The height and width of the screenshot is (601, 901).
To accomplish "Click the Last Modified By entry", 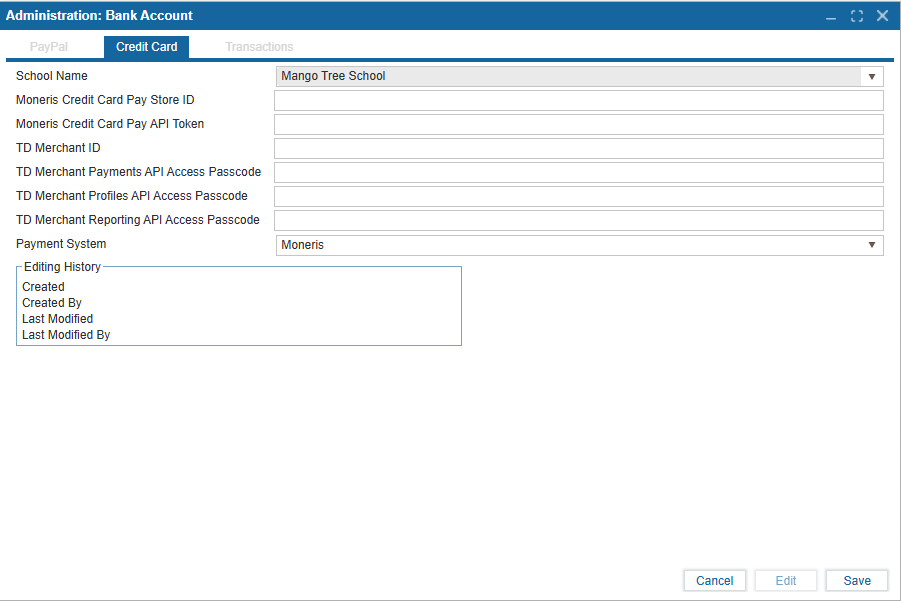I will [66, 335].
